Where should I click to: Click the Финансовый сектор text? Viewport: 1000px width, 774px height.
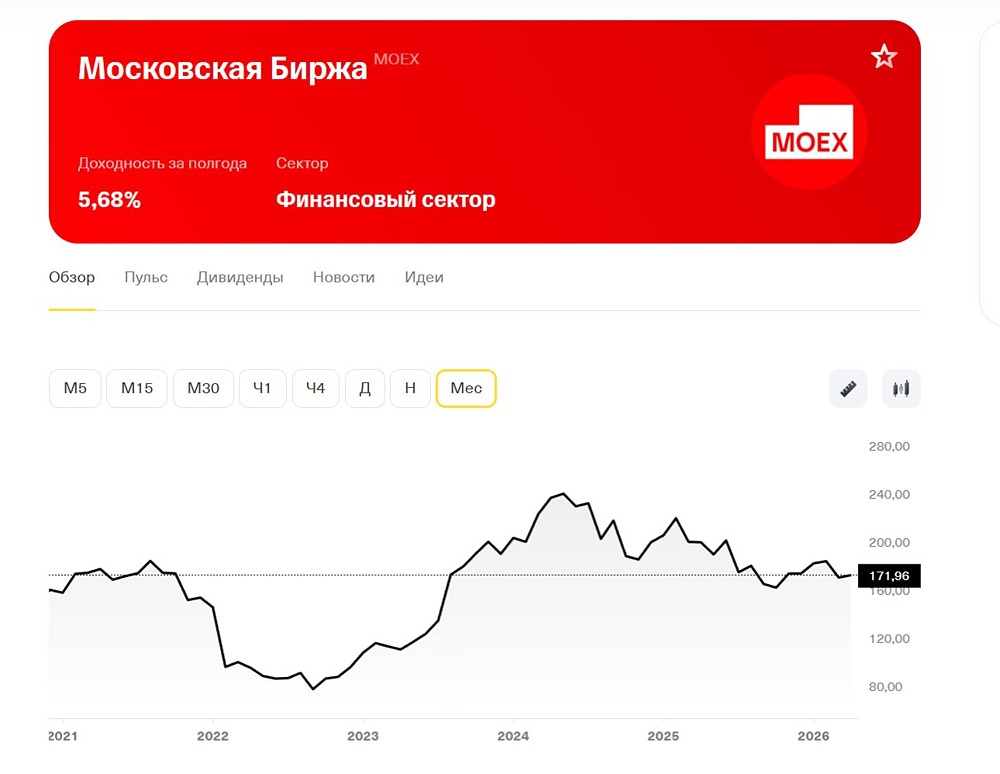pos(386,199)
